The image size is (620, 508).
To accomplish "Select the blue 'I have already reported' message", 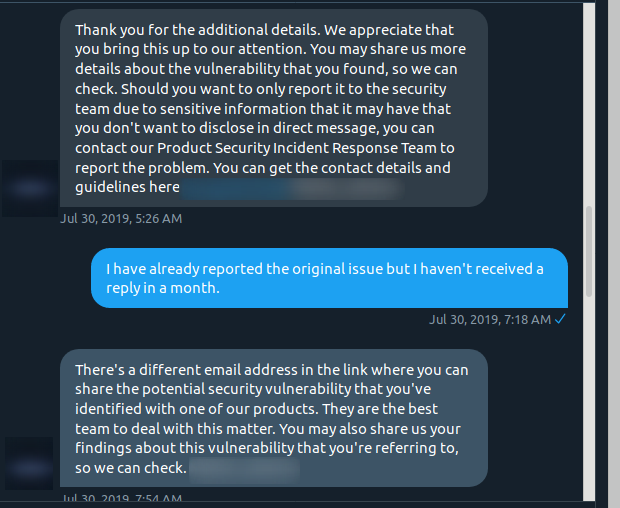I will click(329, 278).
